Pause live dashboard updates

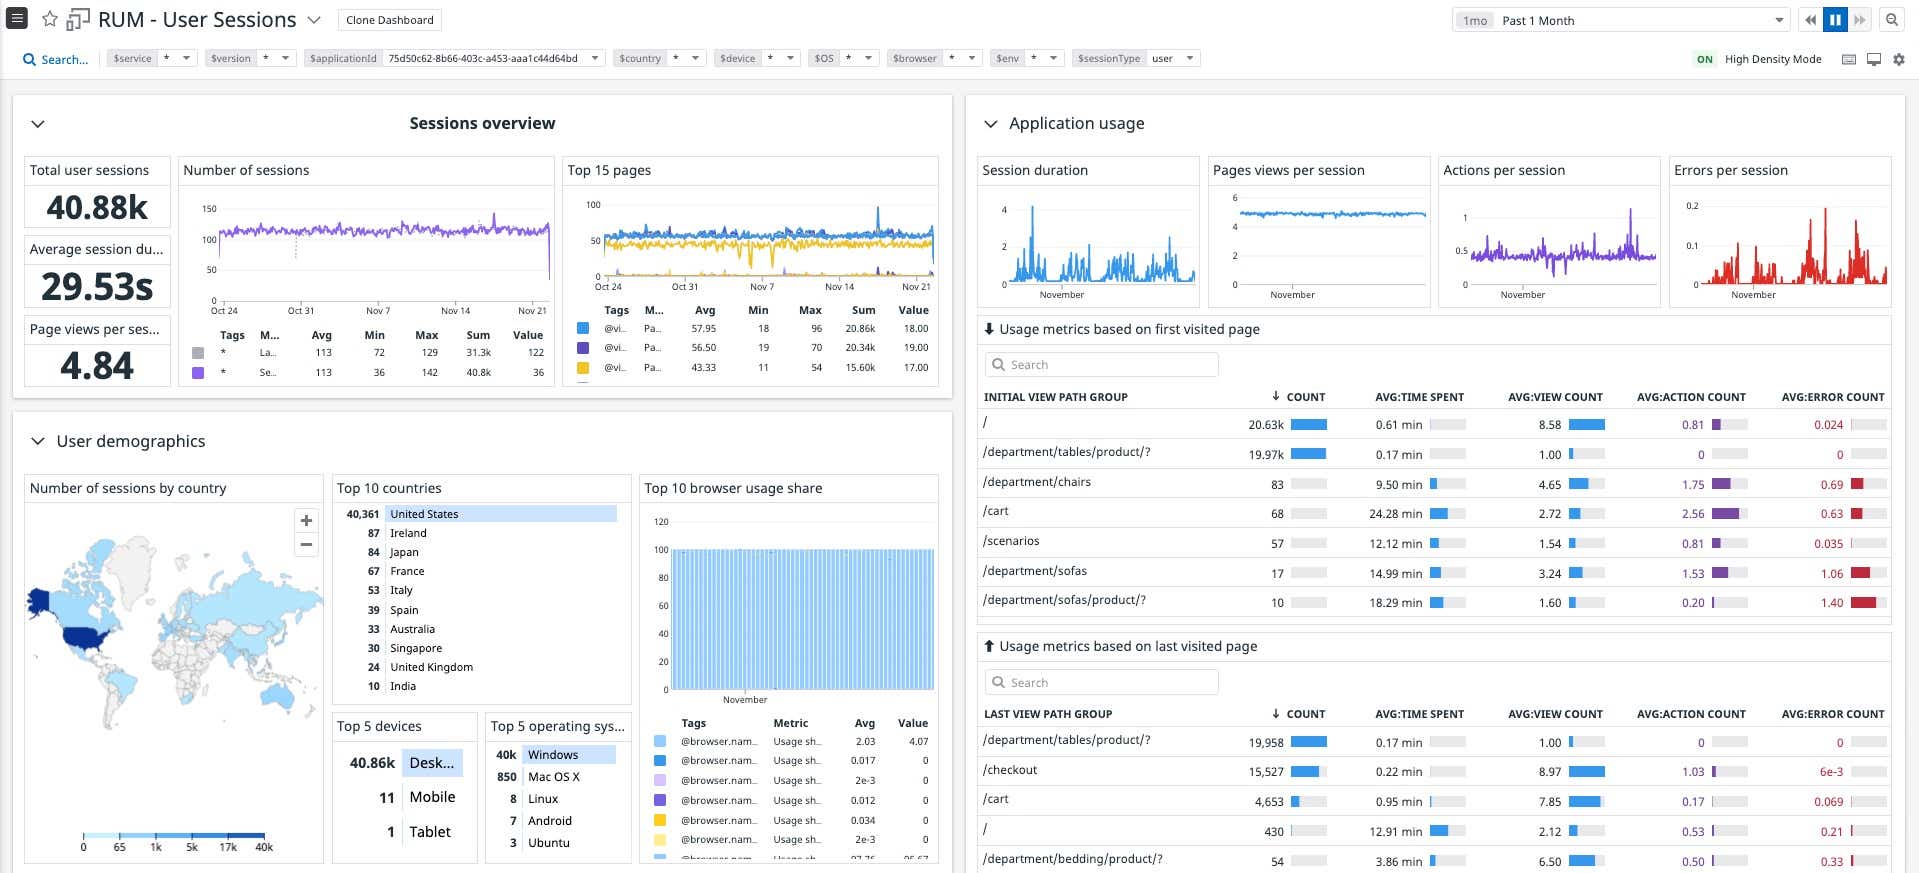pyautogui.click(x=1835, y=20)
